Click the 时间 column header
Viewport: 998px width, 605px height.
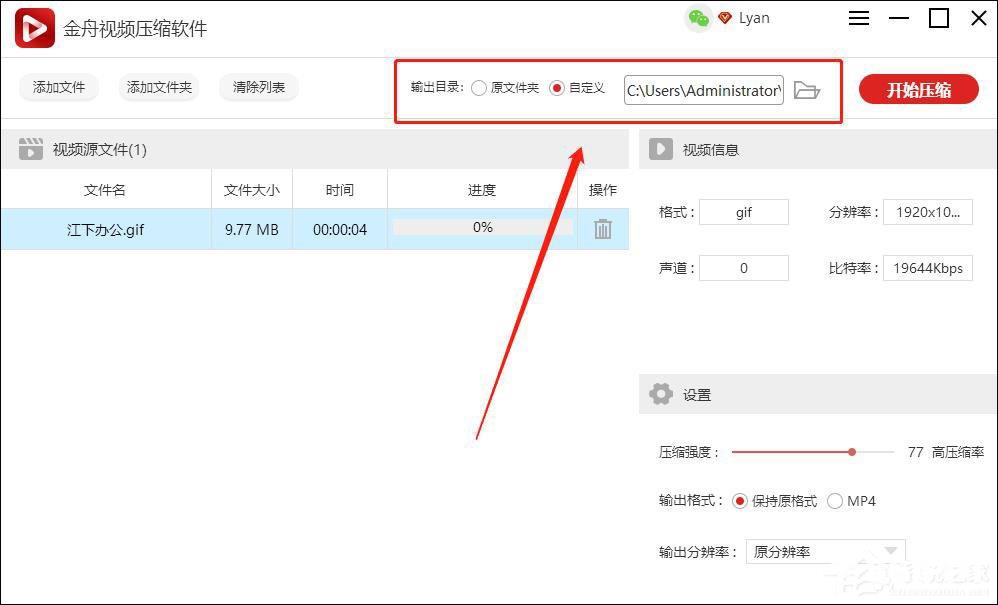(x=339, y=190)
